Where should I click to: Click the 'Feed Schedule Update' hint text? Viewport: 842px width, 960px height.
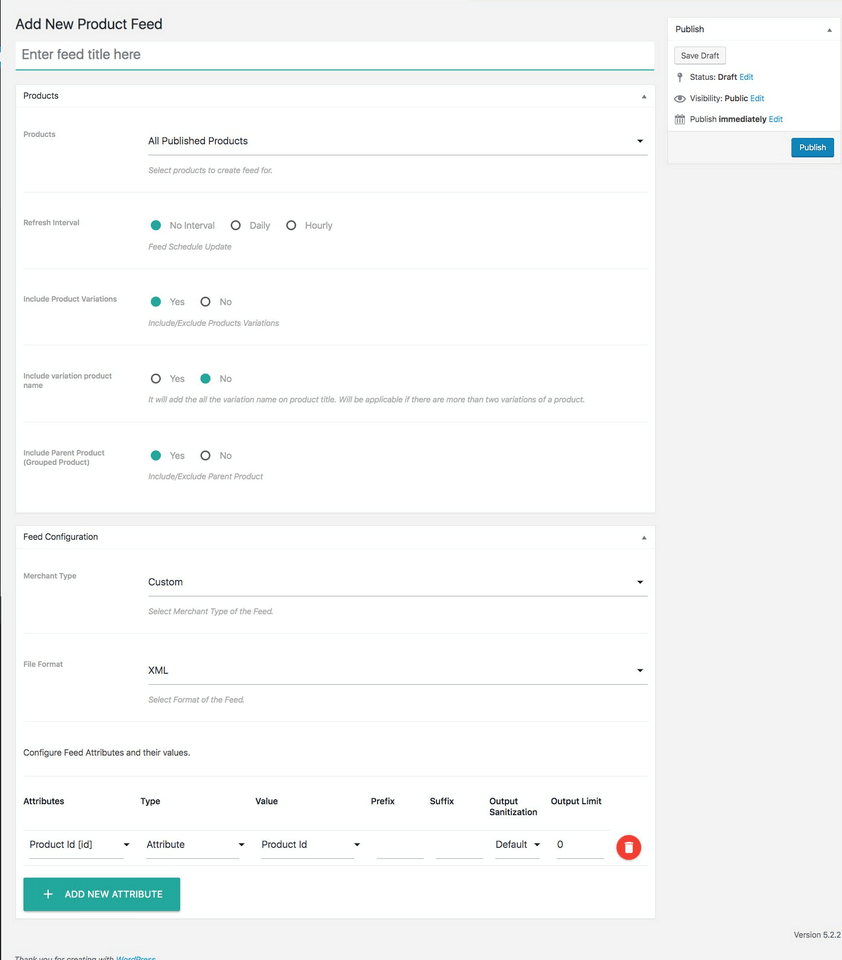[x=190, y=247]
